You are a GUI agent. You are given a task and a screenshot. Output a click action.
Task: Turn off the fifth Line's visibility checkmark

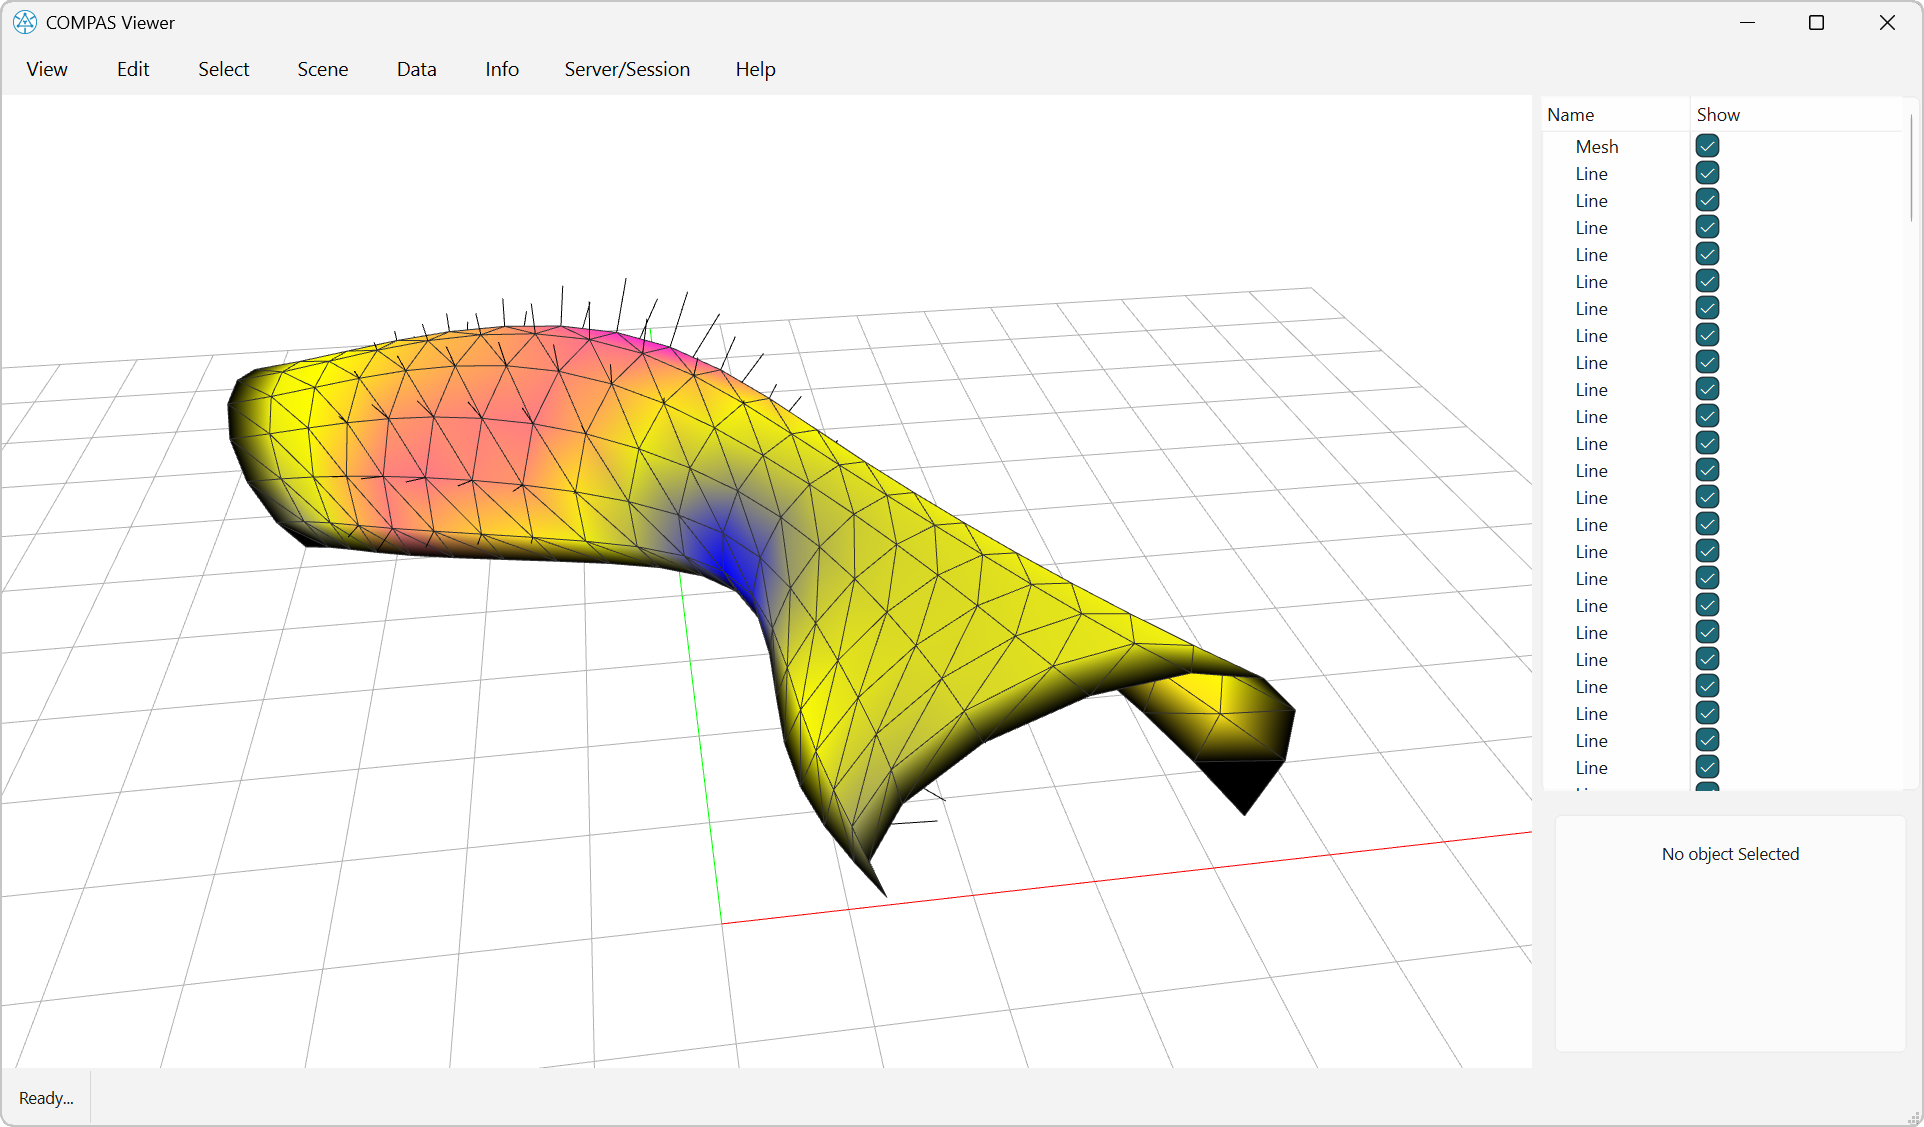(x=1707, y=281)
